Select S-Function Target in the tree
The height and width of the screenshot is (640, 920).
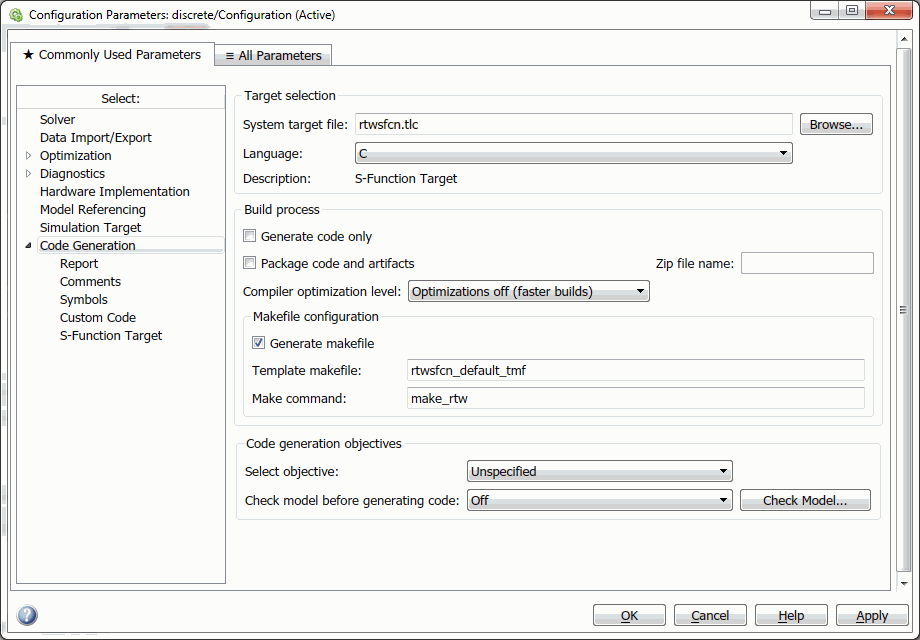pyautogui.click(x=111, y=336)
